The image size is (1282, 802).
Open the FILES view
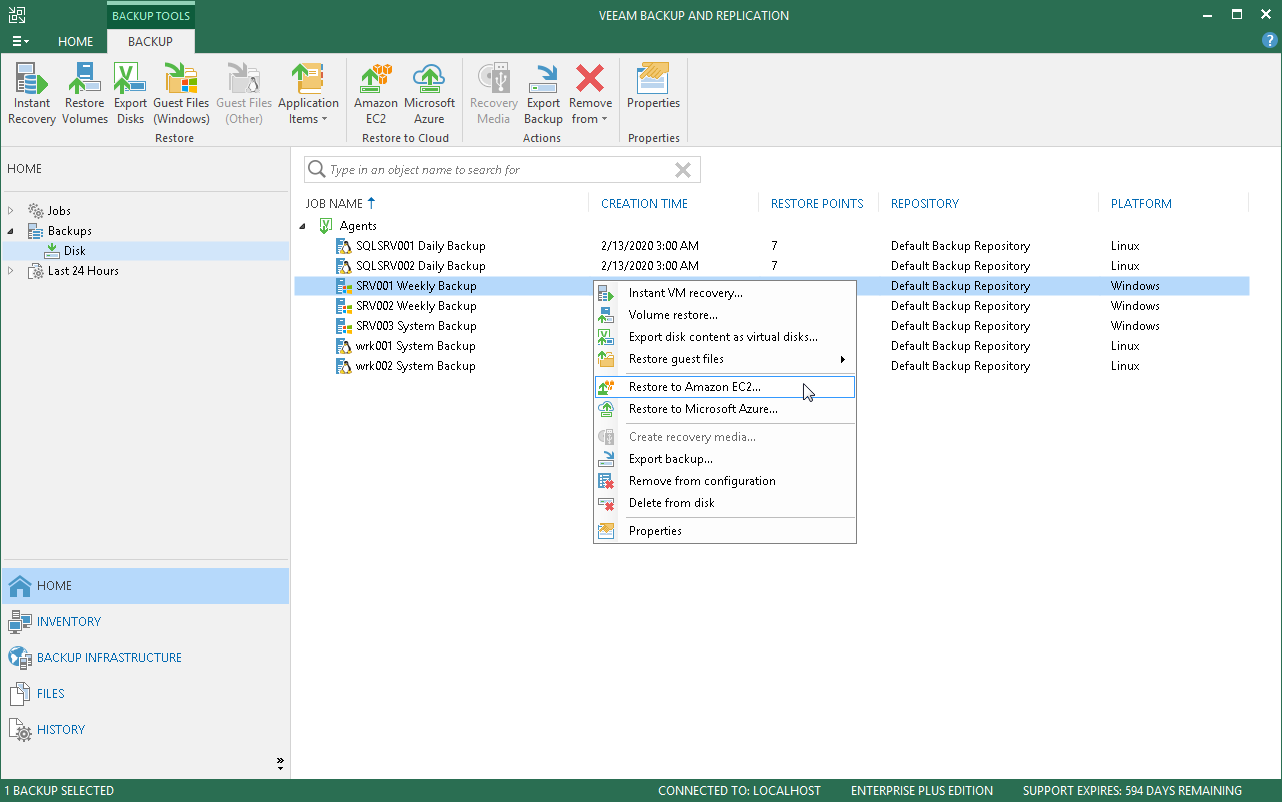point(145,694)
